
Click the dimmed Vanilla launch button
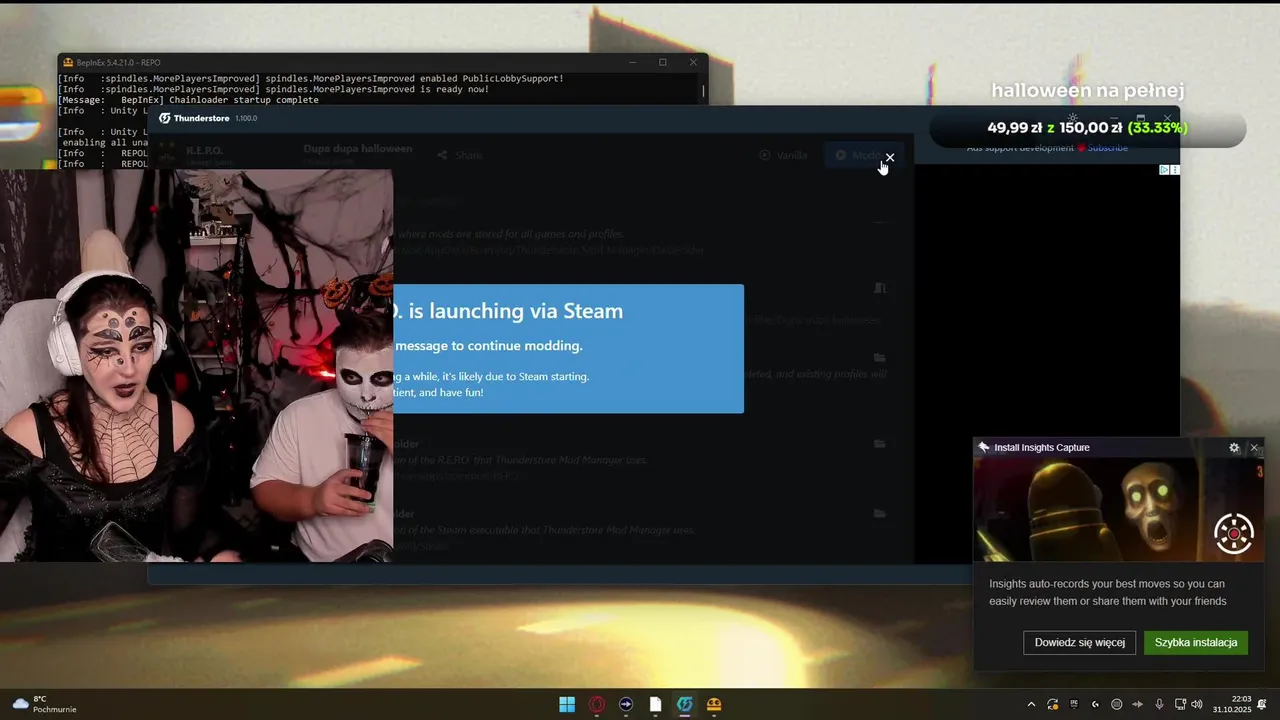click(x=783, y=155)
